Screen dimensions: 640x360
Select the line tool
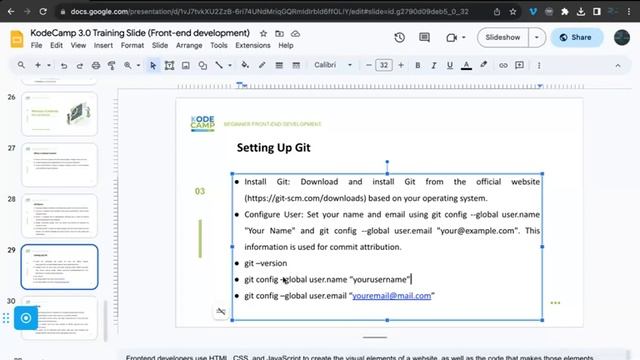click(219, 65)
